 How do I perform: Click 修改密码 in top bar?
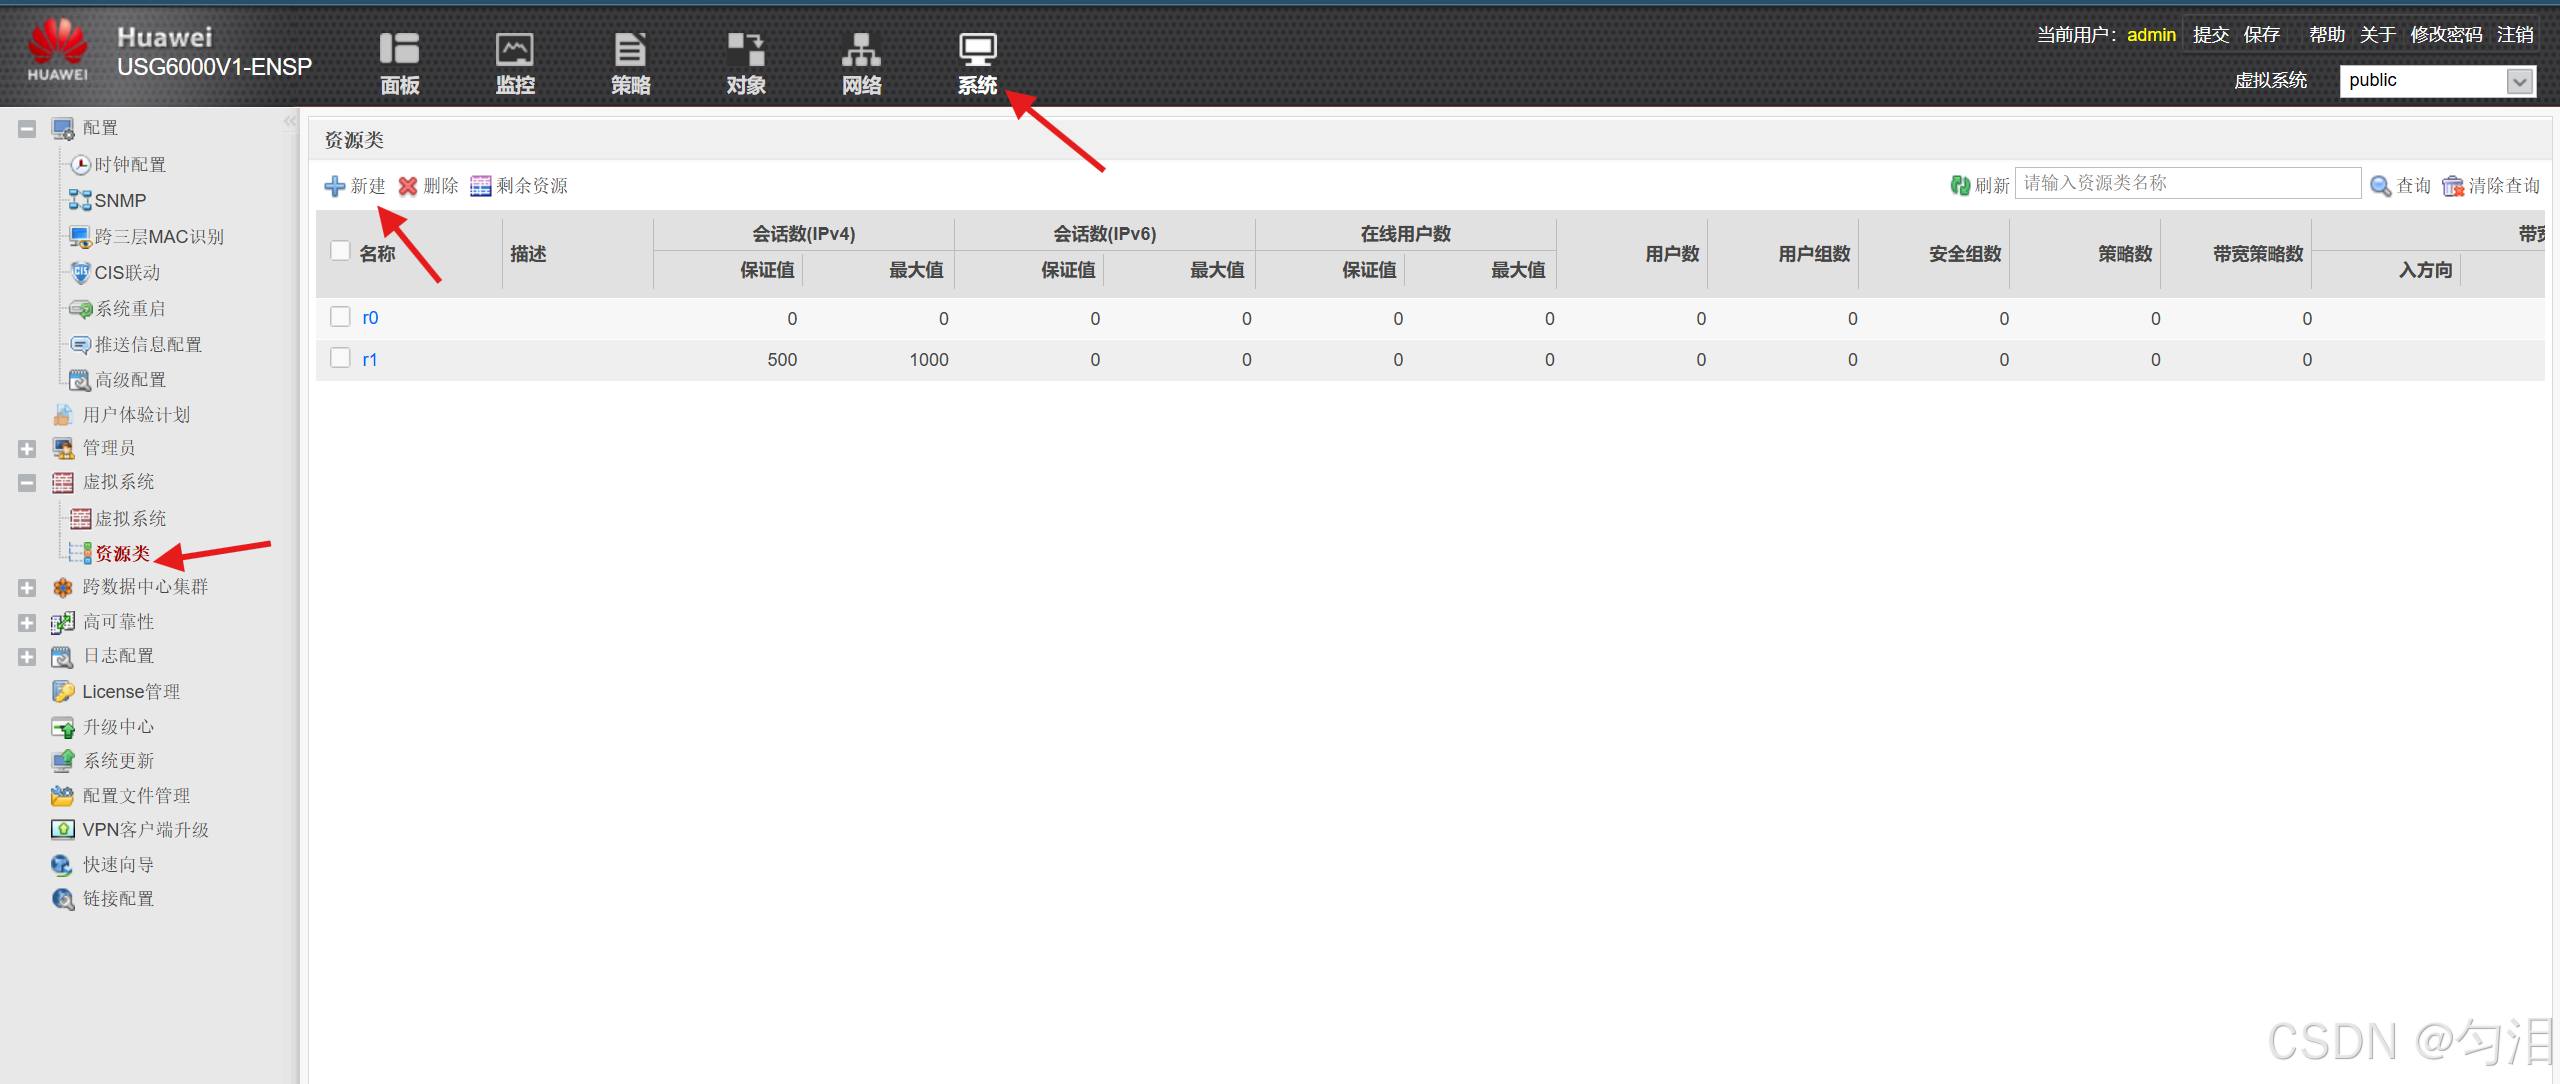(x=2446, y=35)
